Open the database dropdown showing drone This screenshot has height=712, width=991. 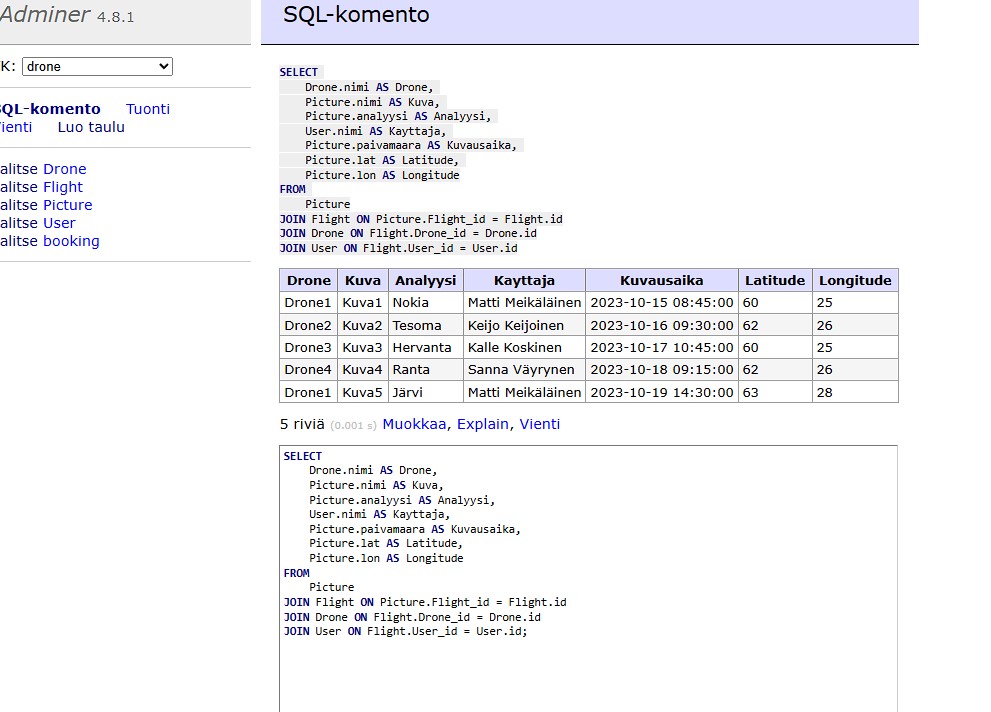(x=97, y=67)
